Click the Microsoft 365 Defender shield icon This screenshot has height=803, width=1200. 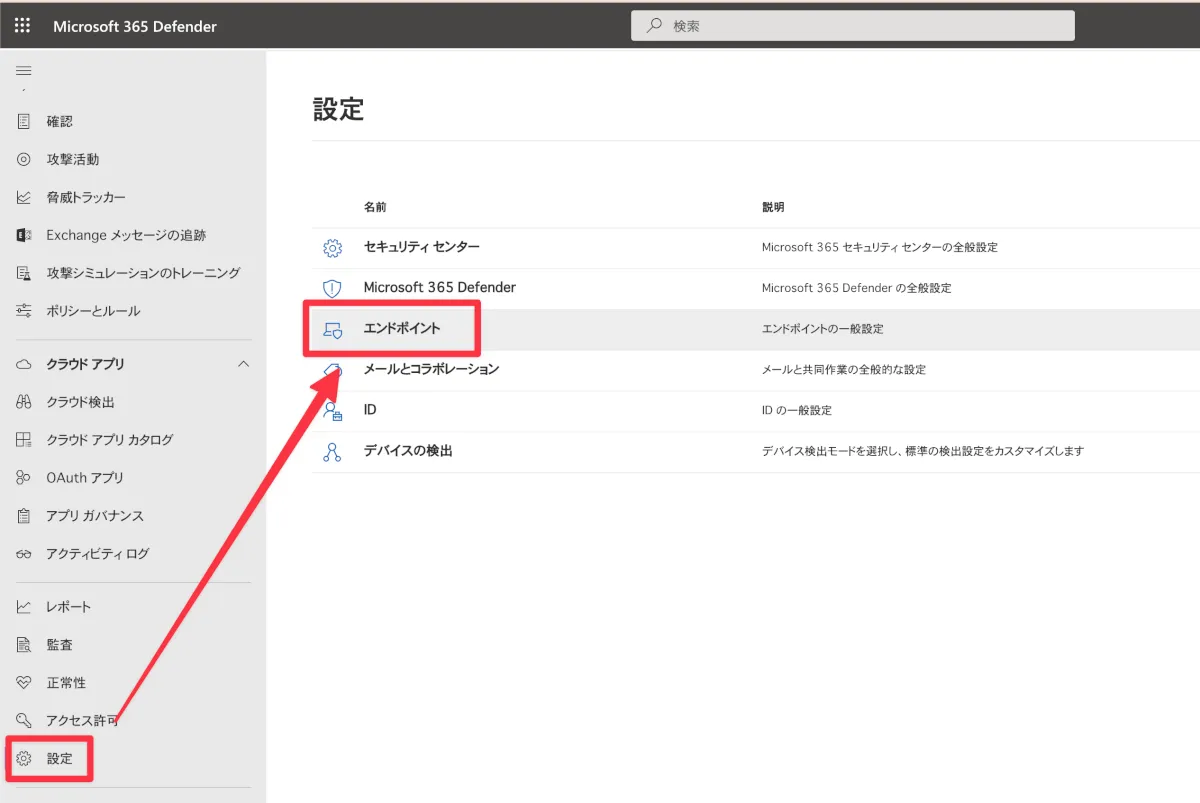tap(333, 288)
